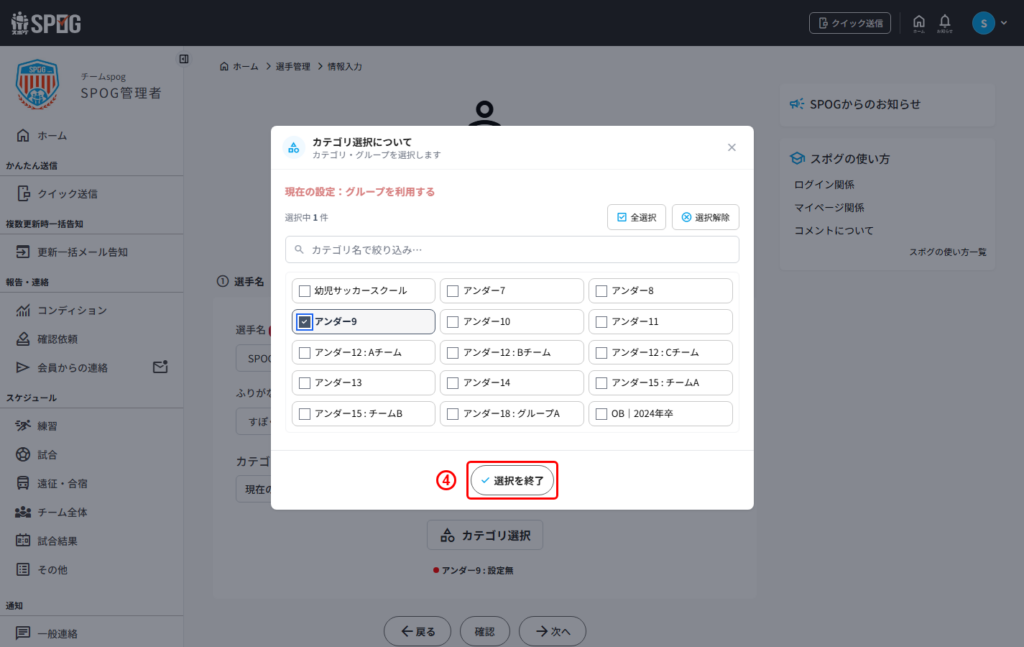Click 次へ button
Image resolution: width=1024 pixels, height=647 pixels.
(x=552, y=631)
